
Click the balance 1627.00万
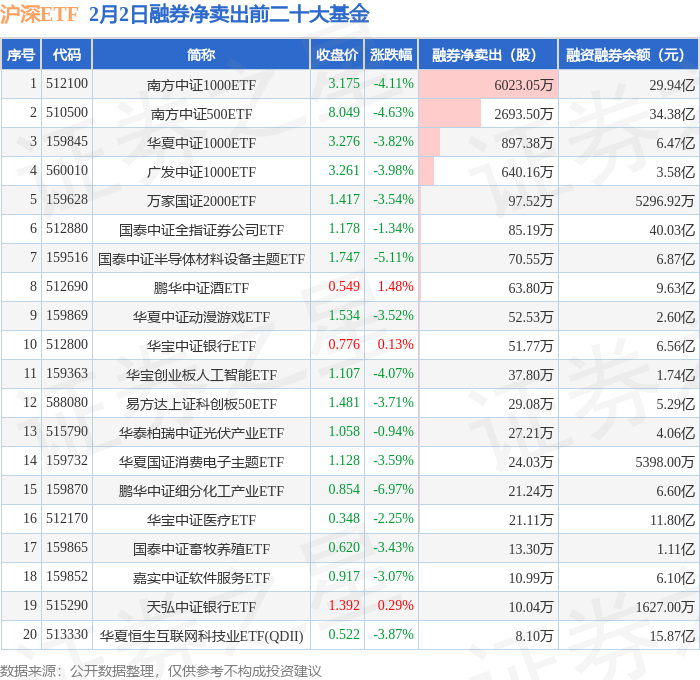[x=665, y=607]
